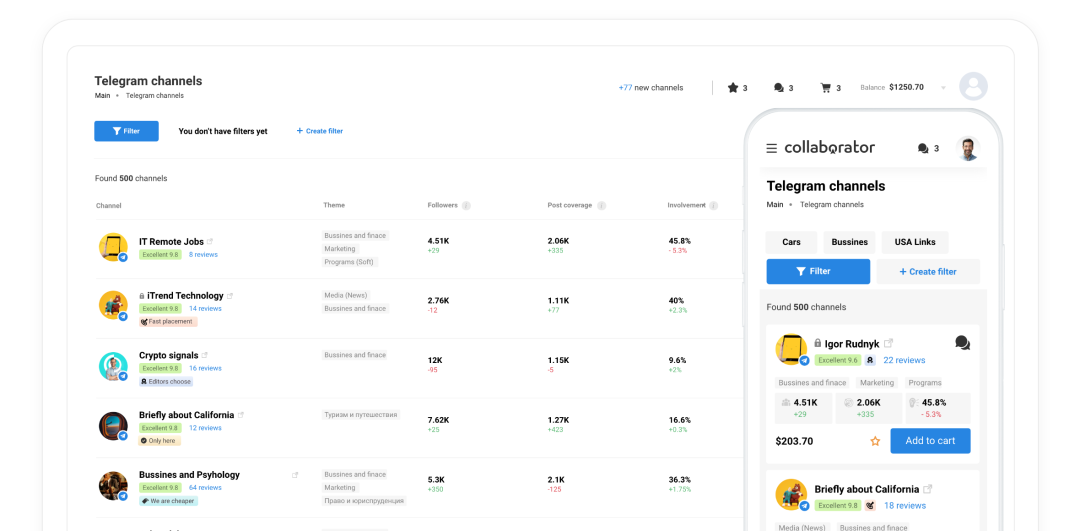Click the $203.70 price

[794, 441]
